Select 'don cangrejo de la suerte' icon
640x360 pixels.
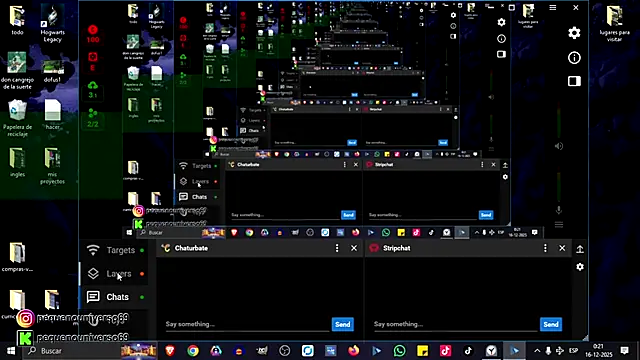click(x=17, y=70)
